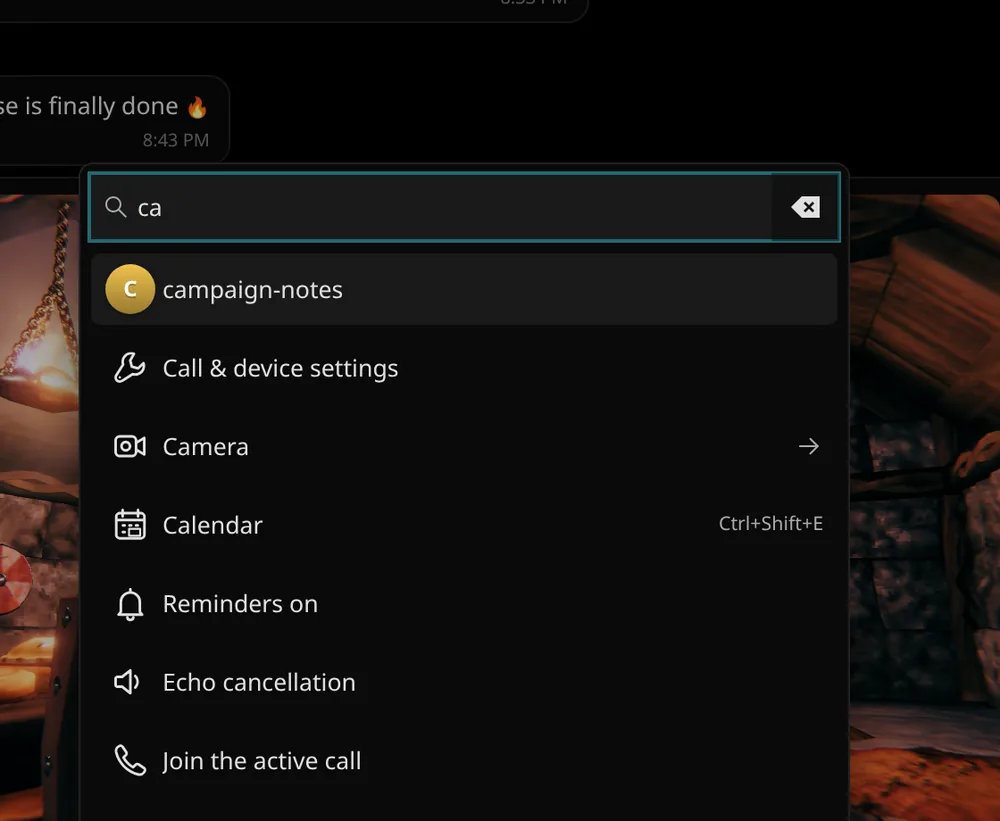This screenshot has height=821, width=1000.
Task: Click the phone handset icon
Action: point(130,760)
